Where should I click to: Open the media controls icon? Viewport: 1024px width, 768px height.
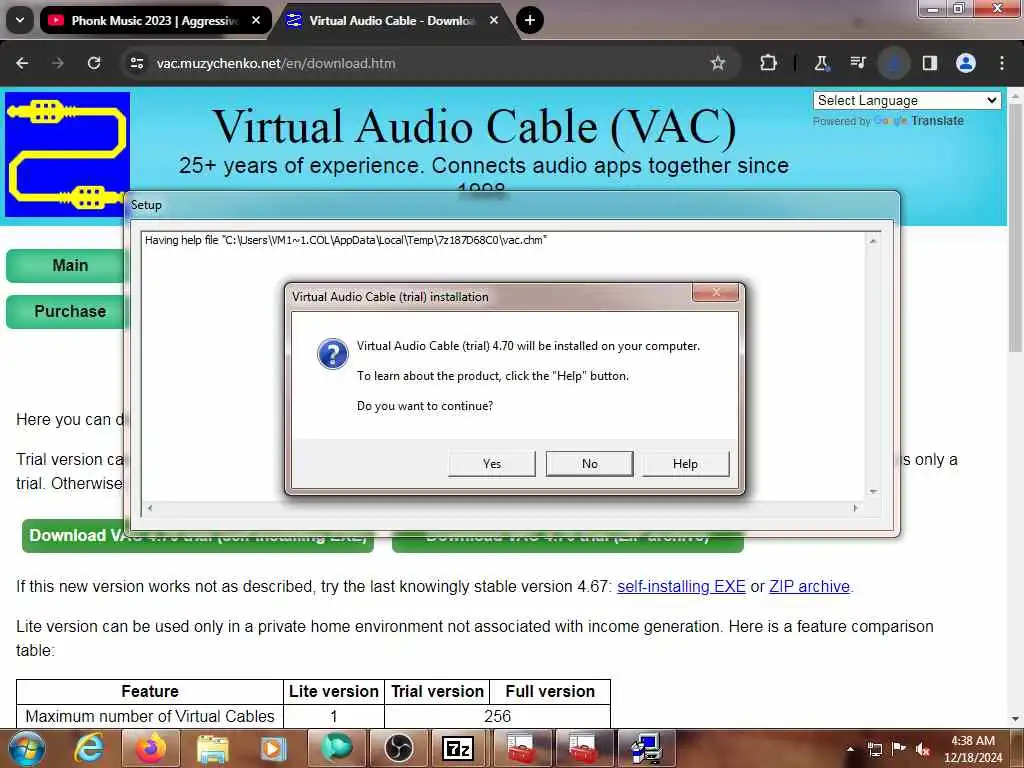(x=857, y=63)
